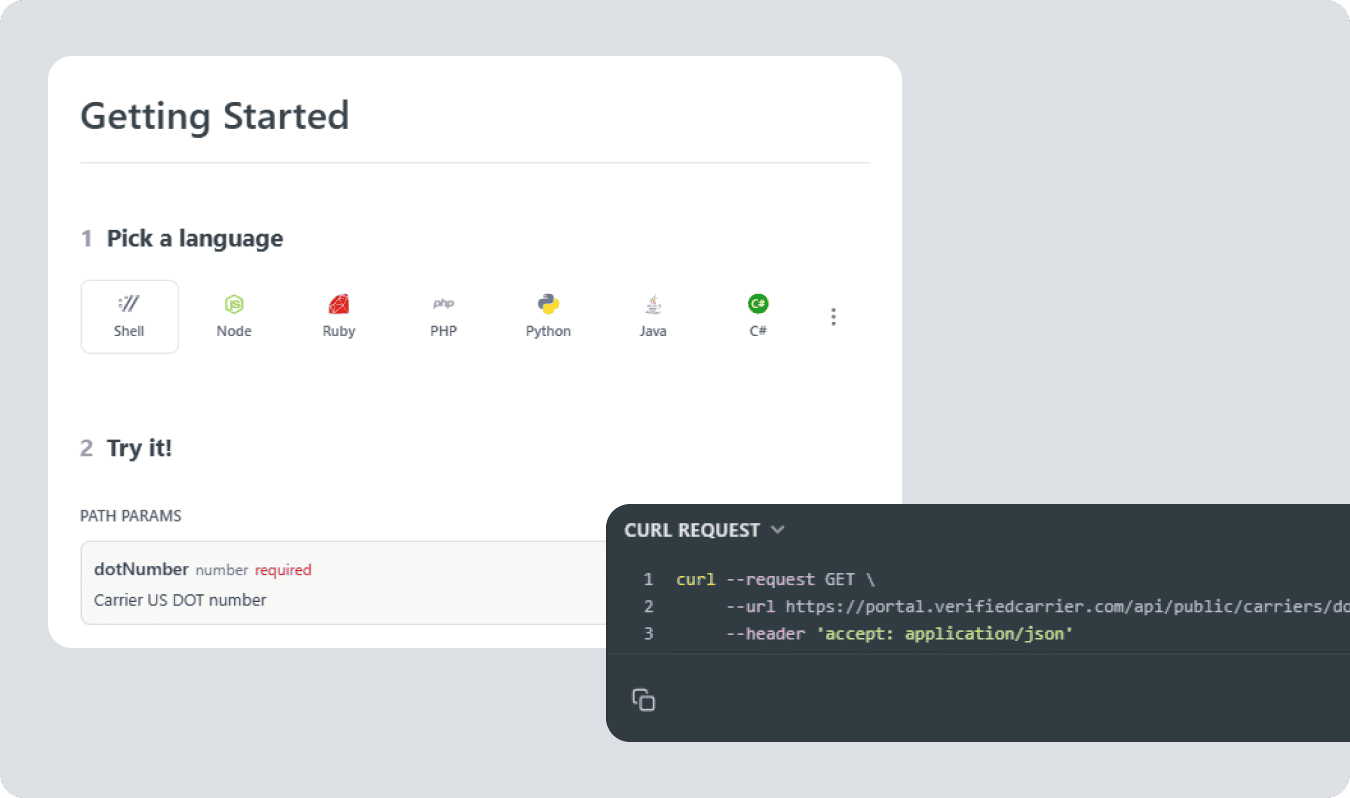The width and height of the screenshot is (1350, 798).
Task: Select the Ruby language icon
Action: point(338,316)
